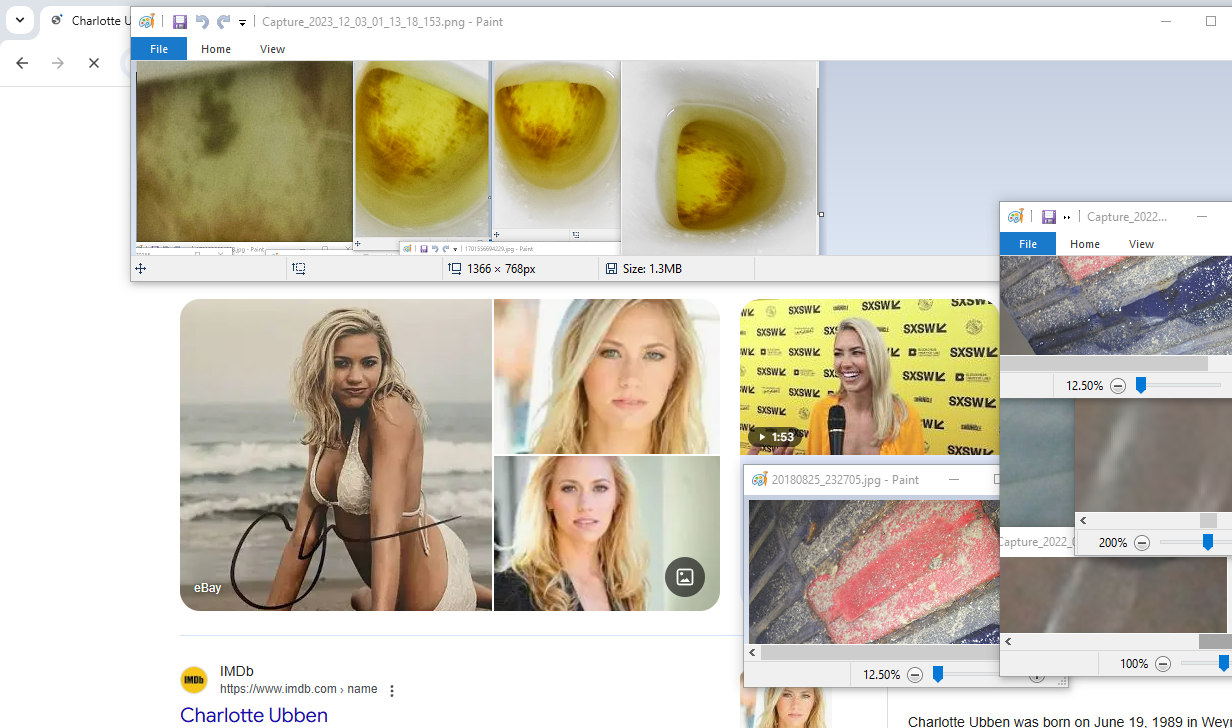This screenshot has width=1232, height=728.
Task: Click zoom slider handle in 20180825_232705.jpg window
Action: (x=938, y=675)
